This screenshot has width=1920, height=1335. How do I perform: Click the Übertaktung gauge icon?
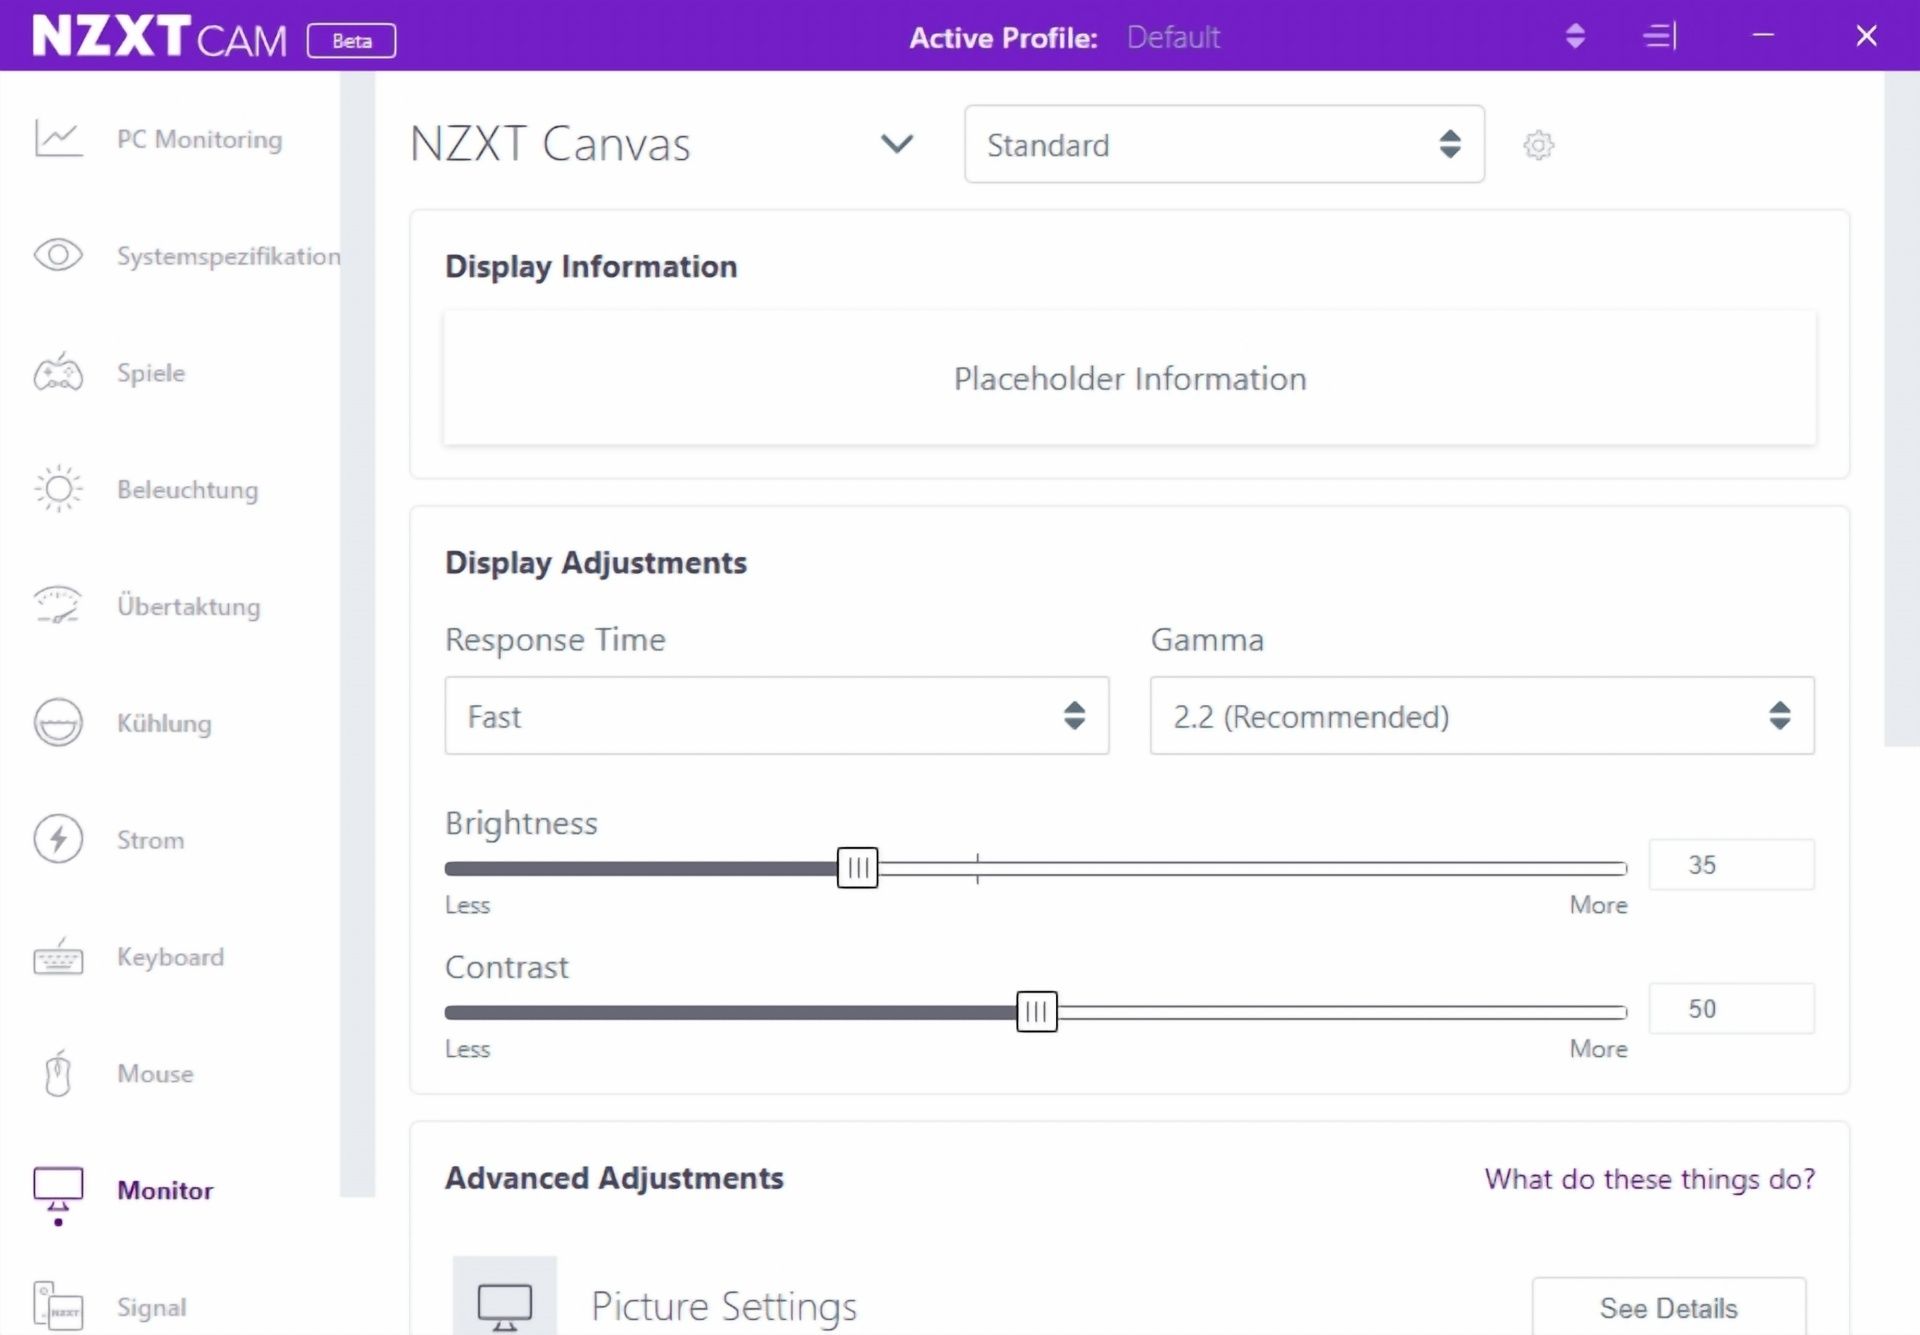58,605
